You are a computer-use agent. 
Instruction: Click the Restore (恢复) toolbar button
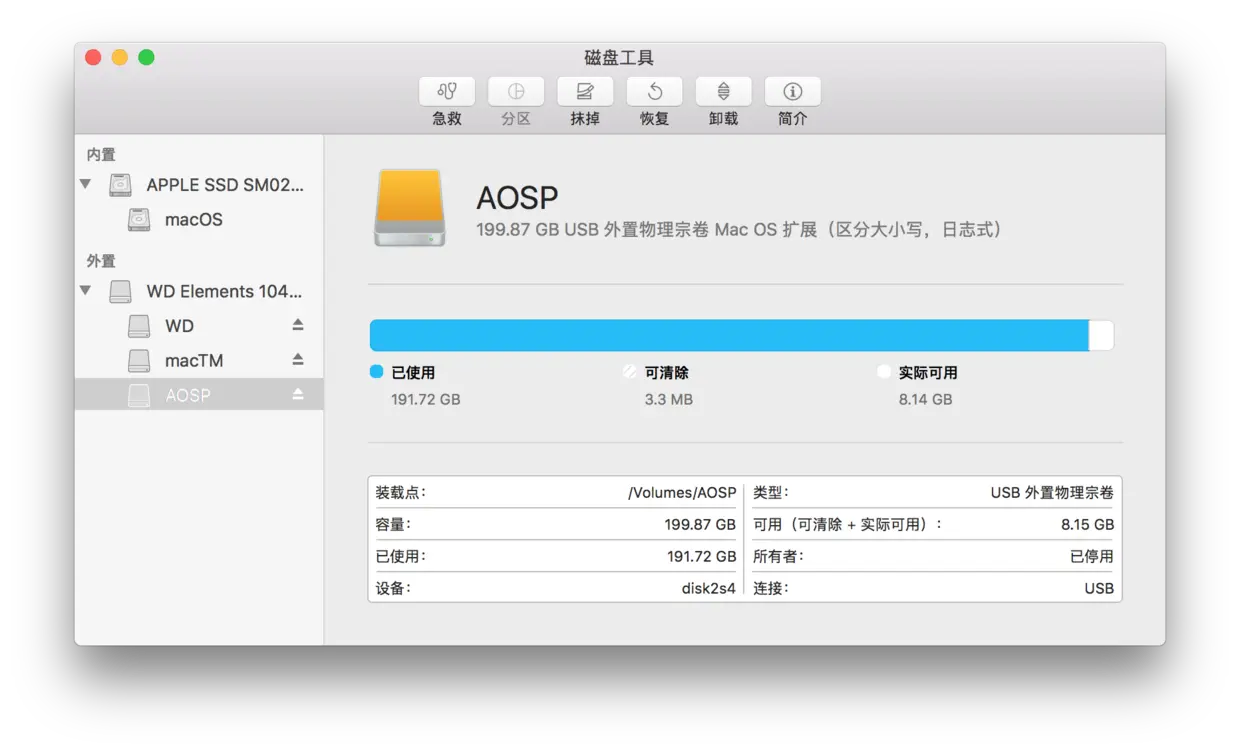point(654,92)
